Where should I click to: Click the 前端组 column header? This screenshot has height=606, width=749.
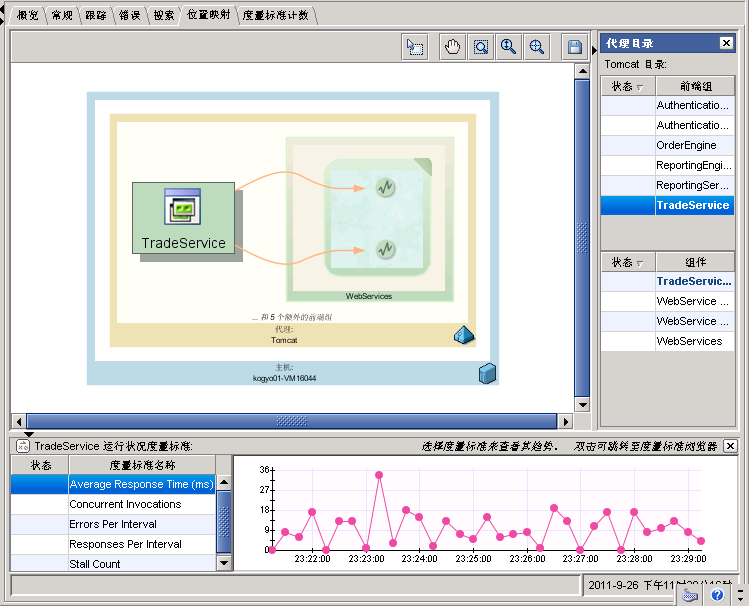[x=696, y=86]
